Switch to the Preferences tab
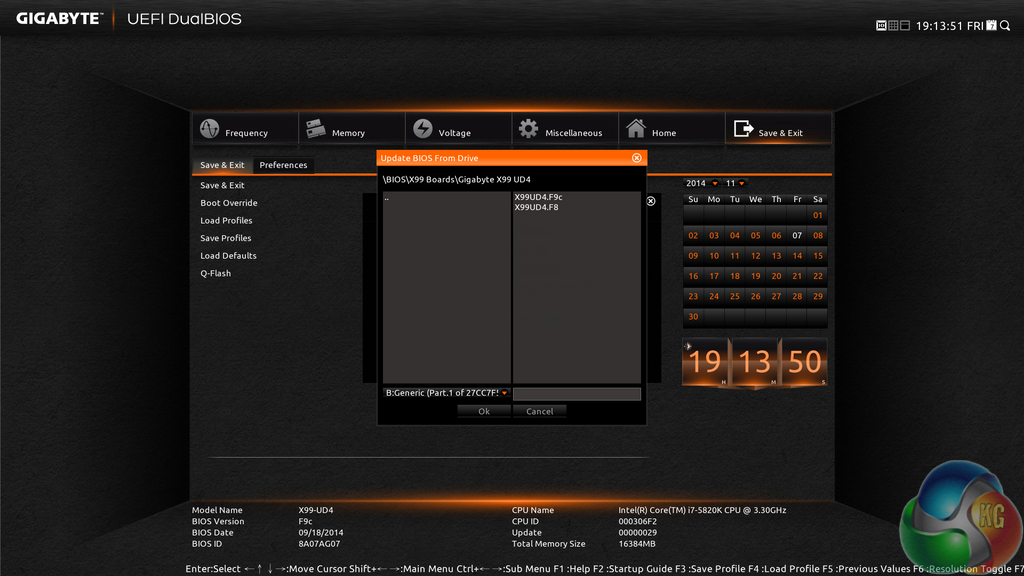The image size is (1024, 576). point(283,165)
